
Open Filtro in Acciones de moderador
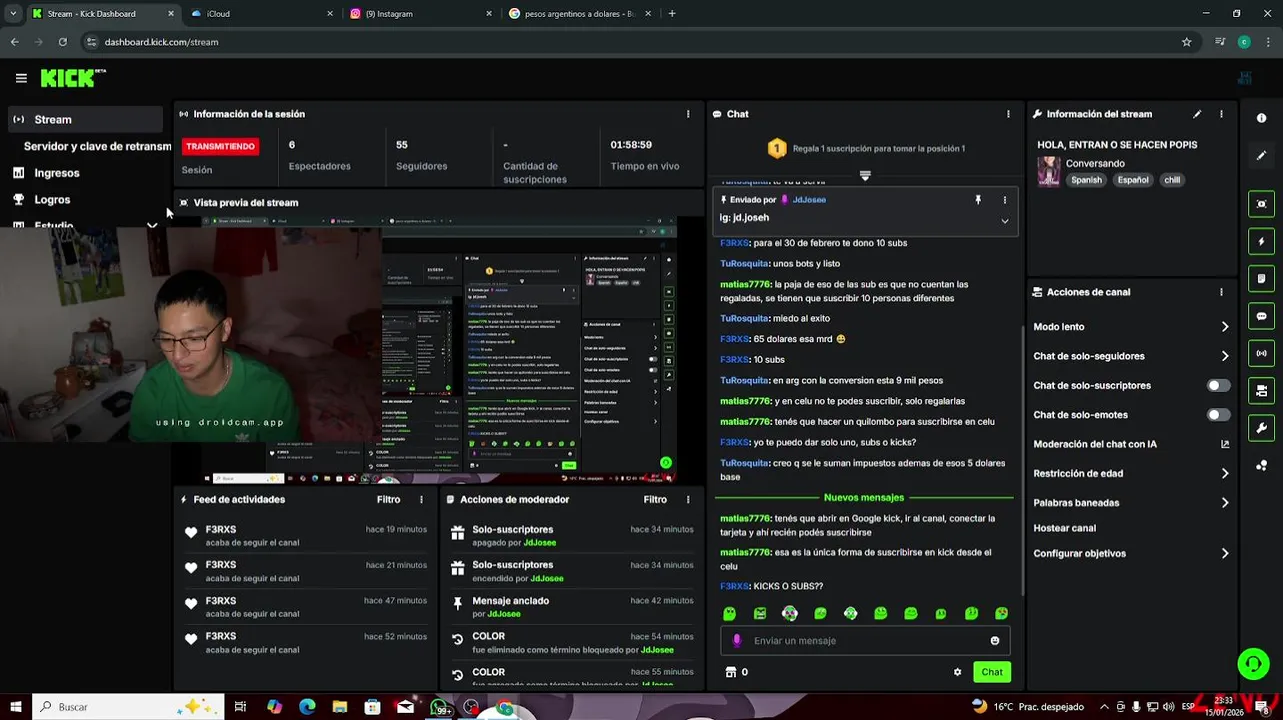655,500
